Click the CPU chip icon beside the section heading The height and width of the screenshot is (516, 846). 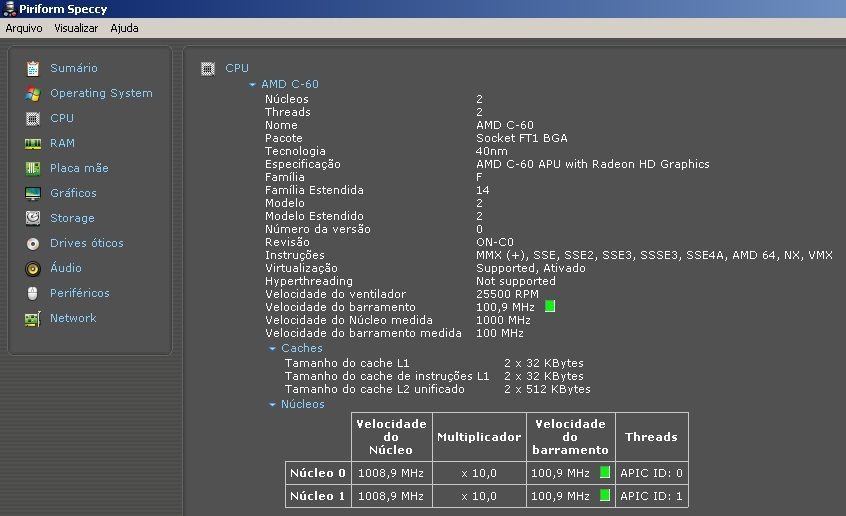click(x=208, y=69)
